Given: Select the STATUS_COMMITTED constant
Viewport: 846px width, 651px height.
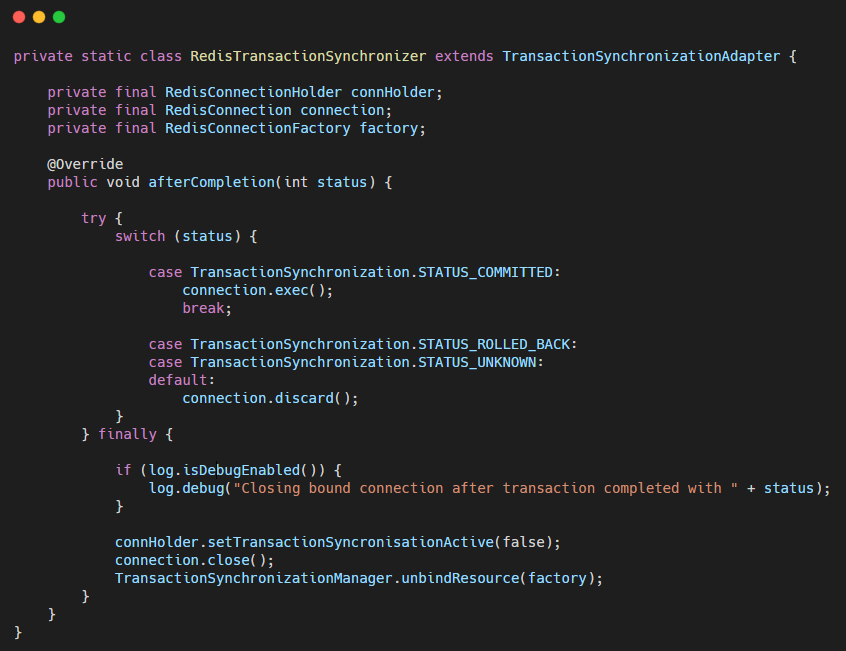Looking at the screenshot, I should pos(484,272).
